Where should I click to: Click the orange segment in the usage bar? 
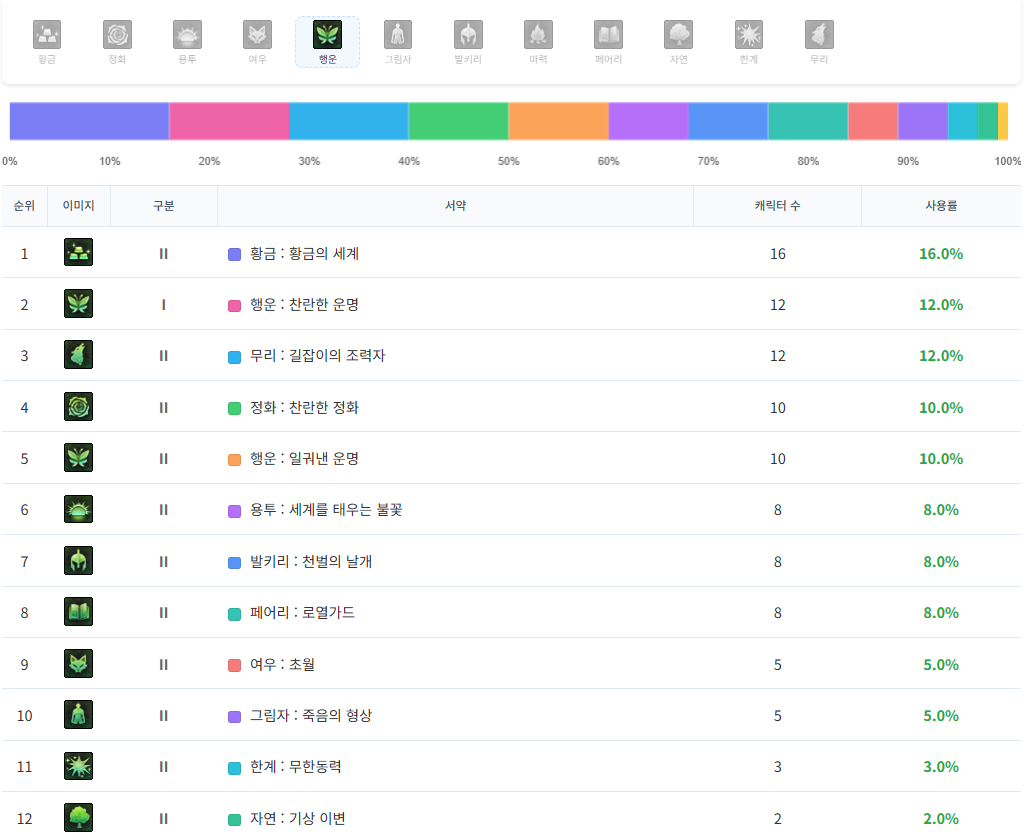click(x=558, y=121)
